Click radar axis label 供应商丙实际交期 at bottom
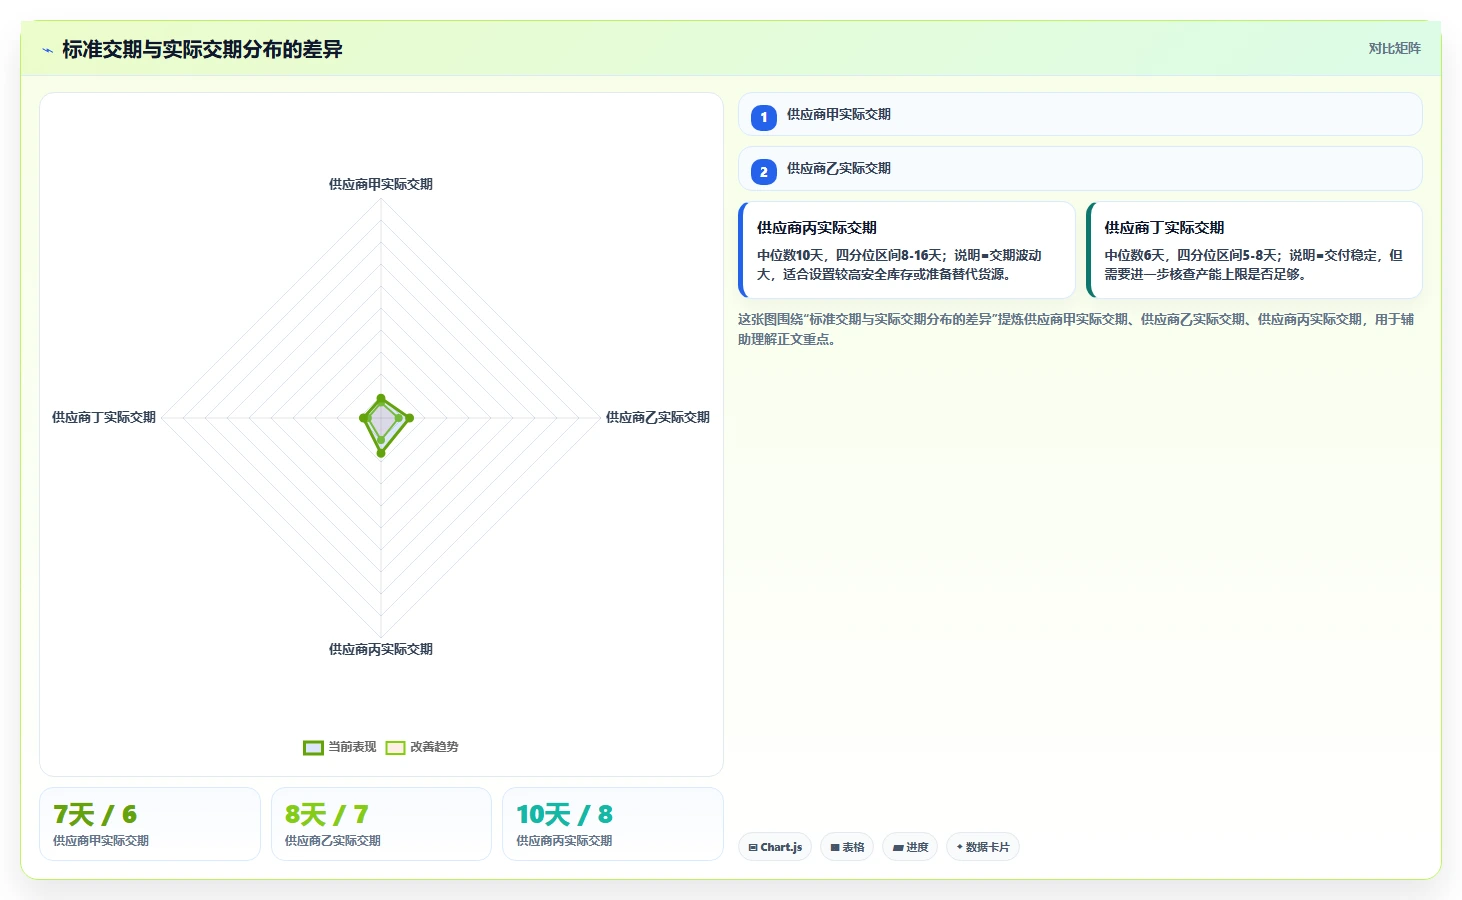The height and width of the screenshot is (900, 1462). pos(381,649)
